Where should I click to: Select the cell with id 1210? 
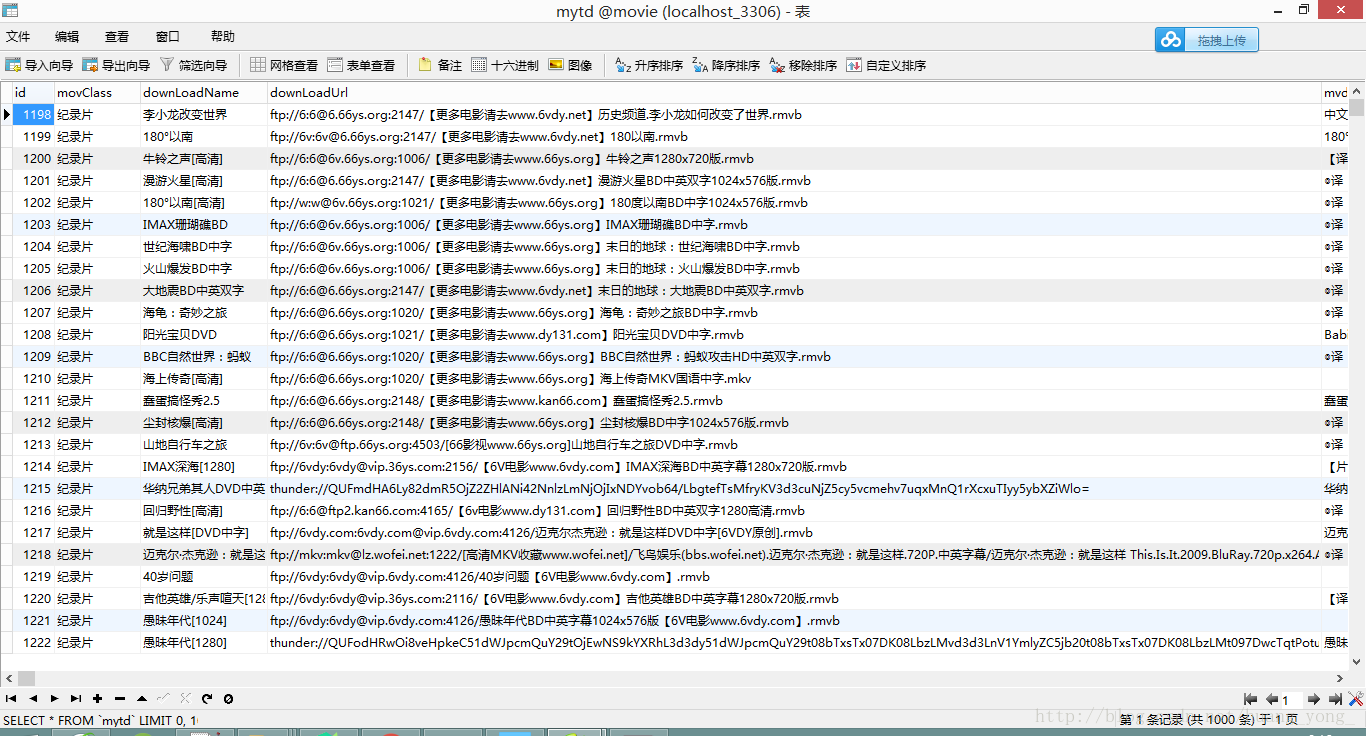[x=33, y=378]
